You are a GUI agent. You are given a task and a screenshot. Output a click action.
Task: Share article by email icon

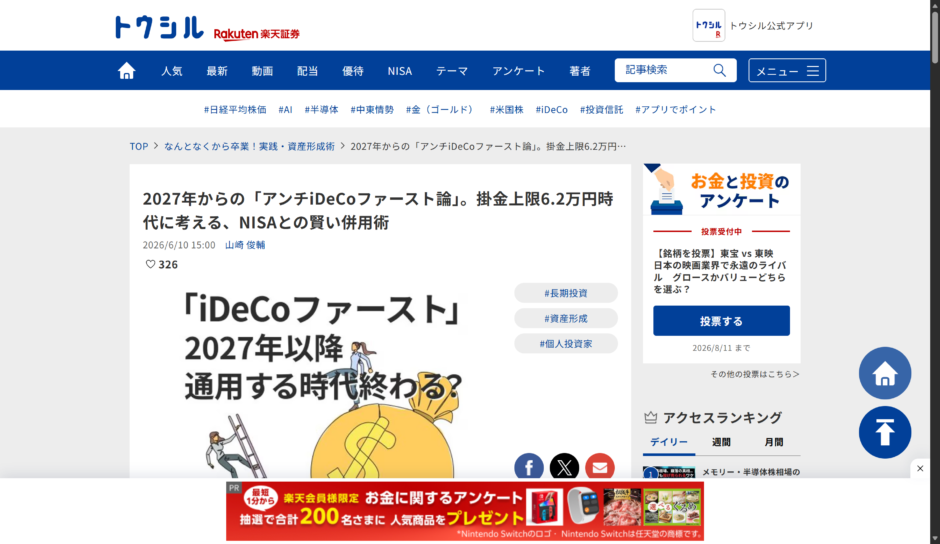tap(599, 467)
